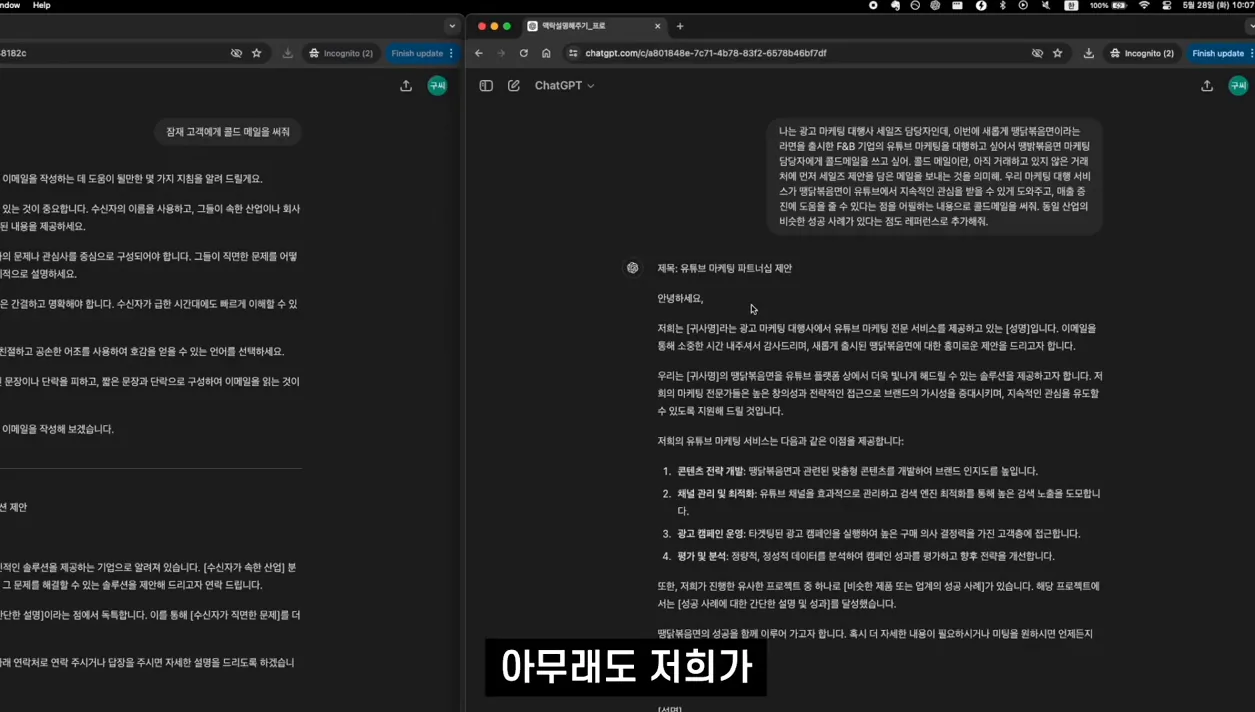Image resolution: width=1255 pixels, height=712 pixels.
Task: Open the Evernote elephant menu bar icon
Action: tap(895, 5)
